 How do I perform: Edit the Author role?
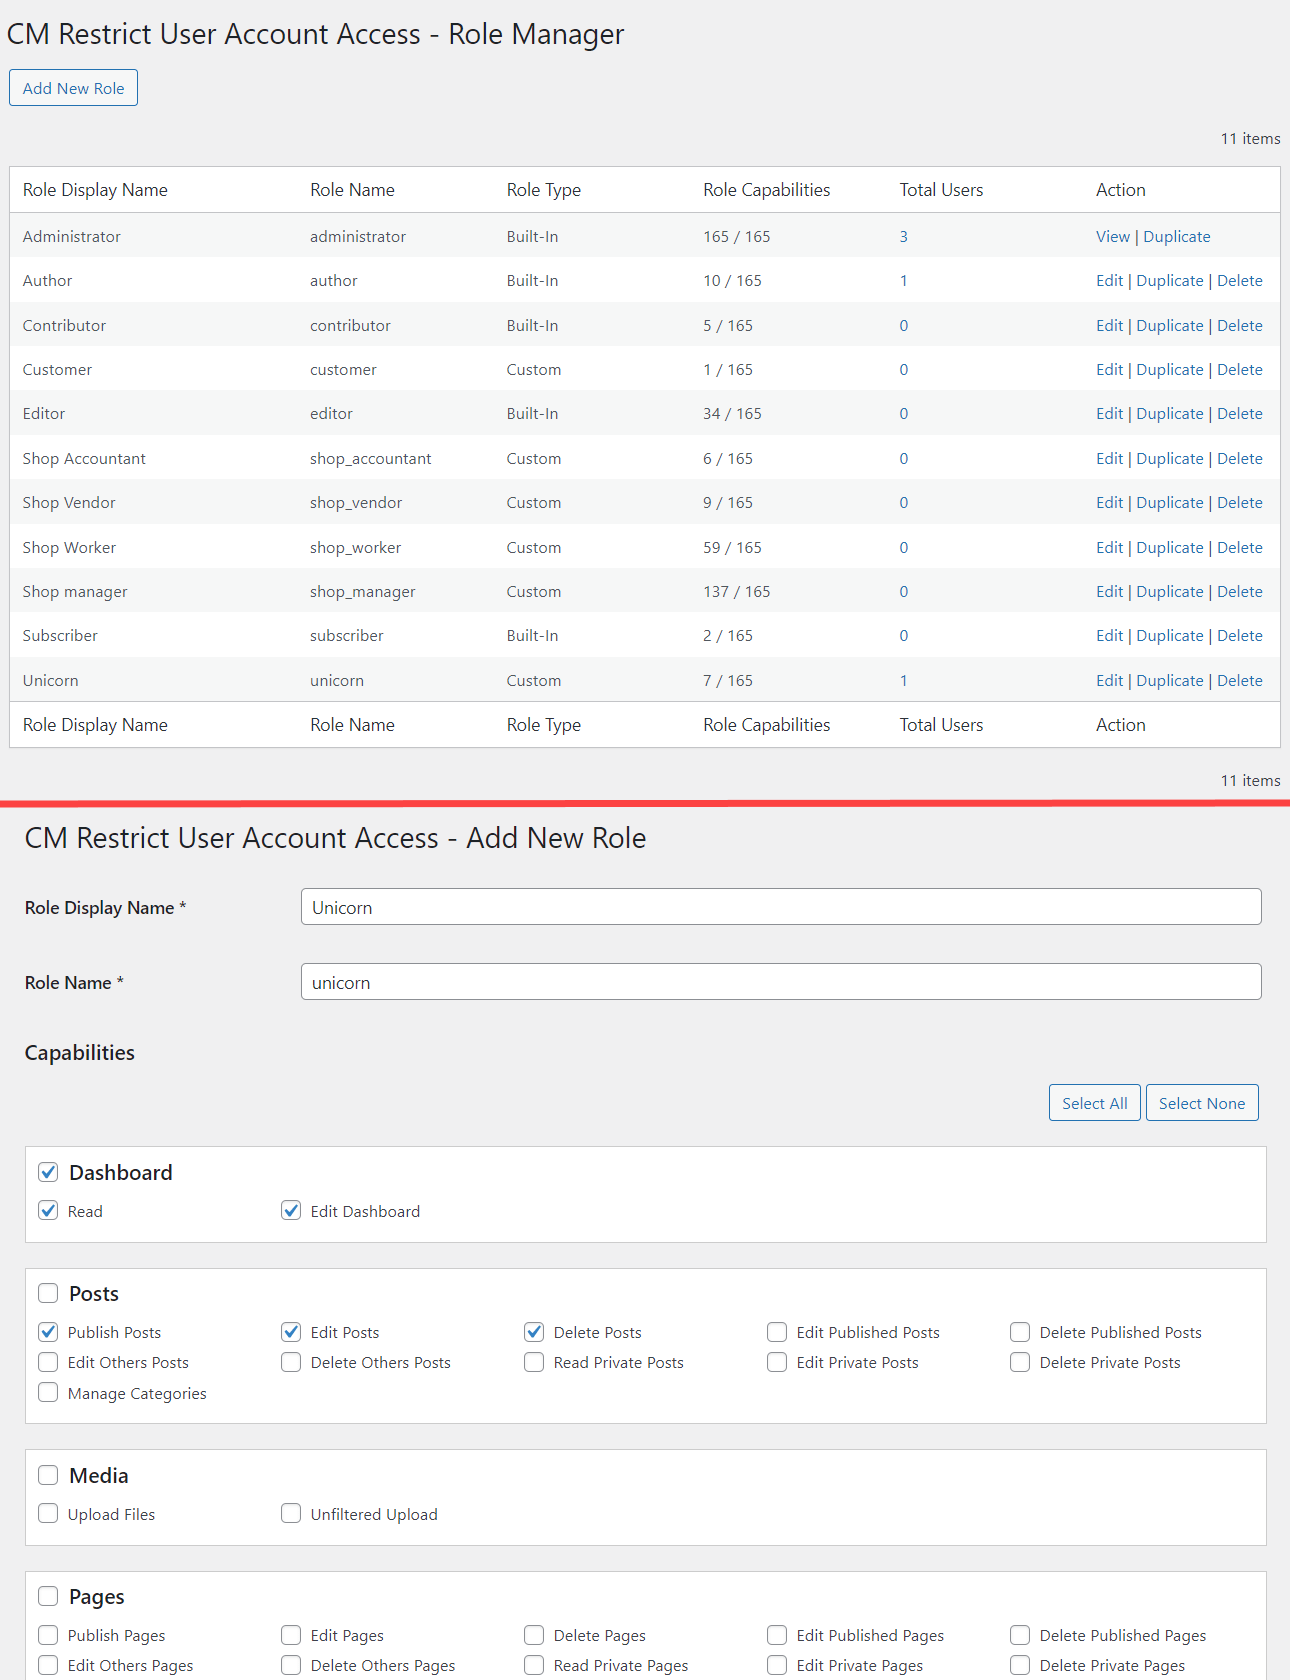(x=1109, y=281)
